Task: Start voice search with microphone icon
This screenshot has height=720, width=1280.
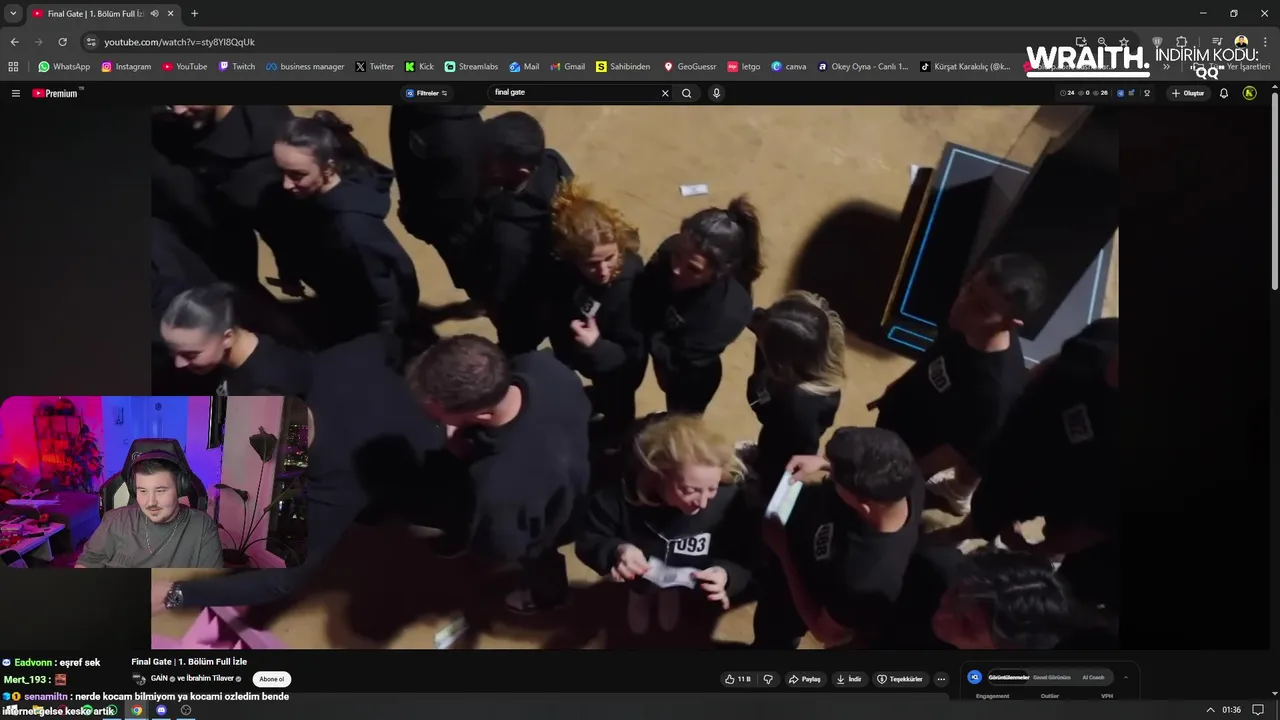Action: [716, 93]
